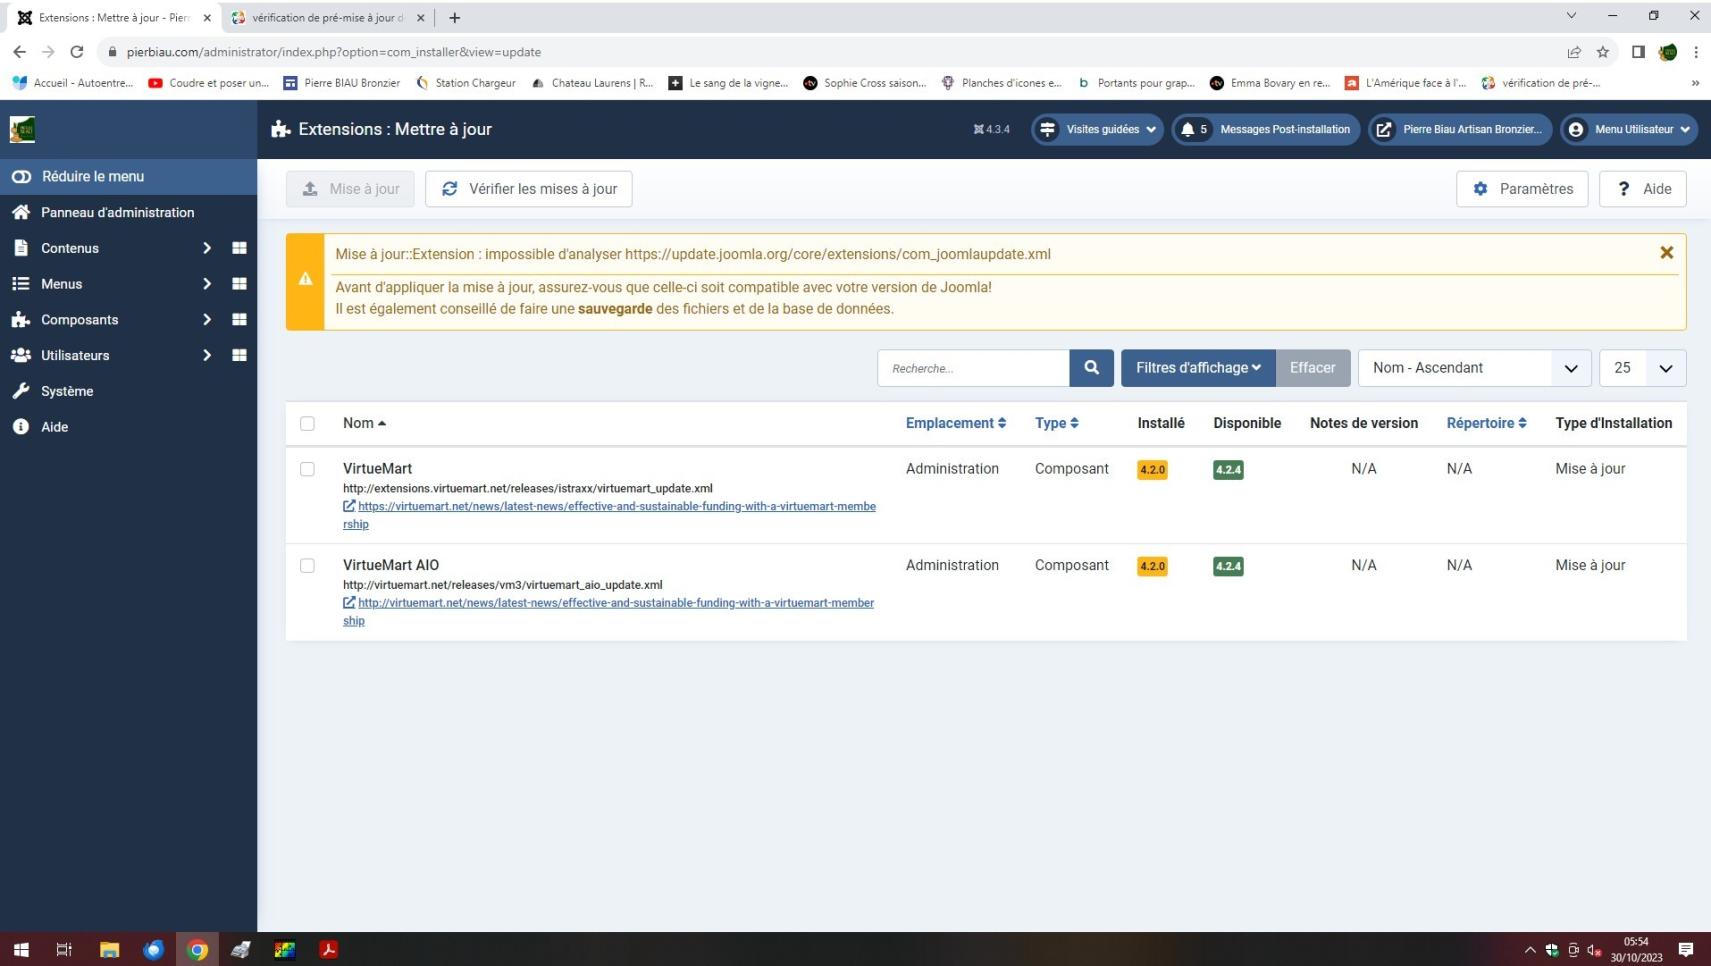This screenshot has width=1711, height=966.
Task: Open File Explorer from taskbar
Action: coord(109,949)
